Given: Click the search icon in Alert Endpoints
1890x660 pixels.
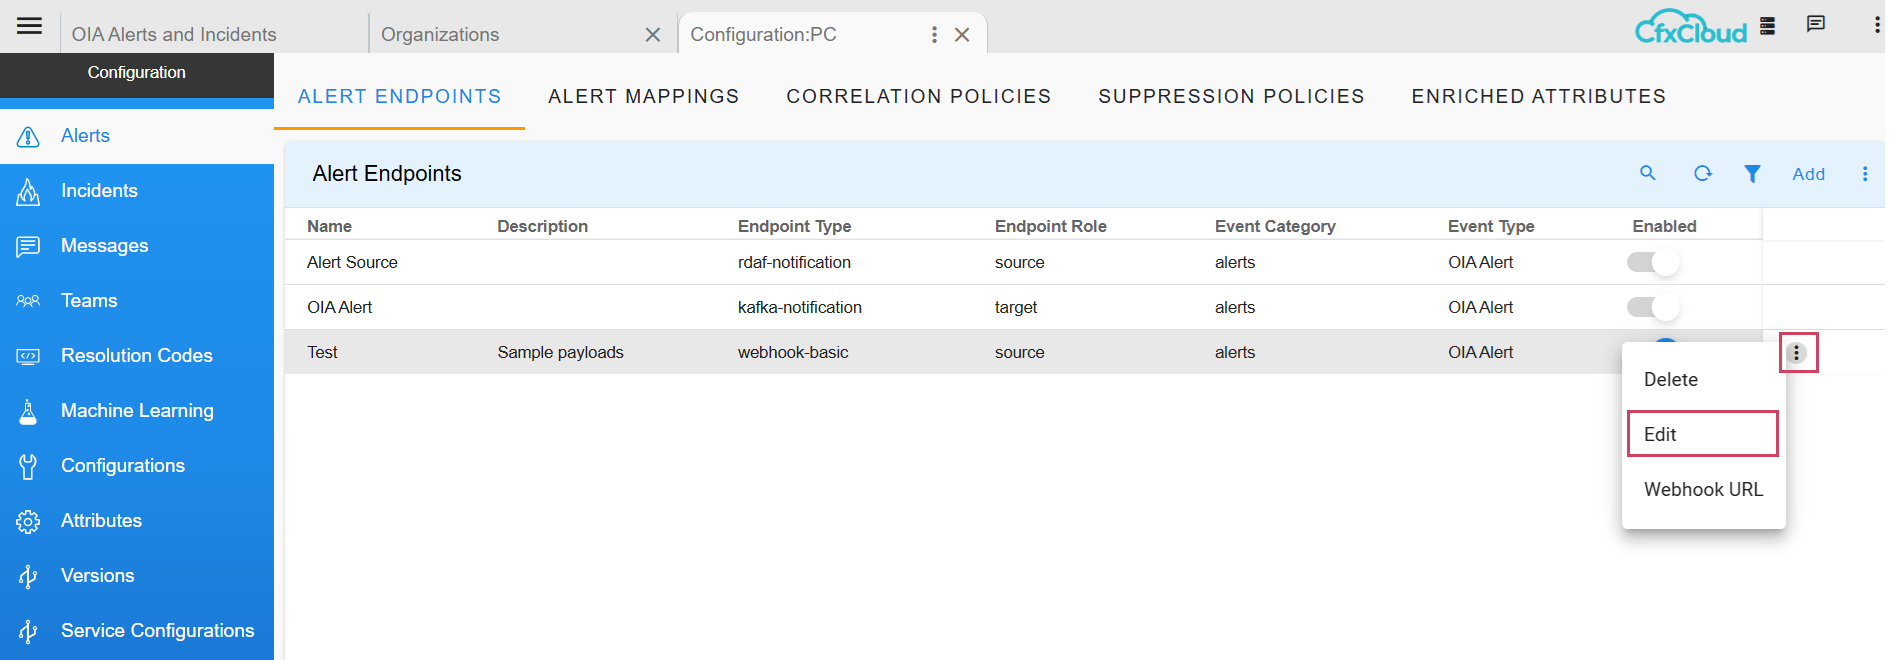Looking at the screenshot, I should (1647, 173).
